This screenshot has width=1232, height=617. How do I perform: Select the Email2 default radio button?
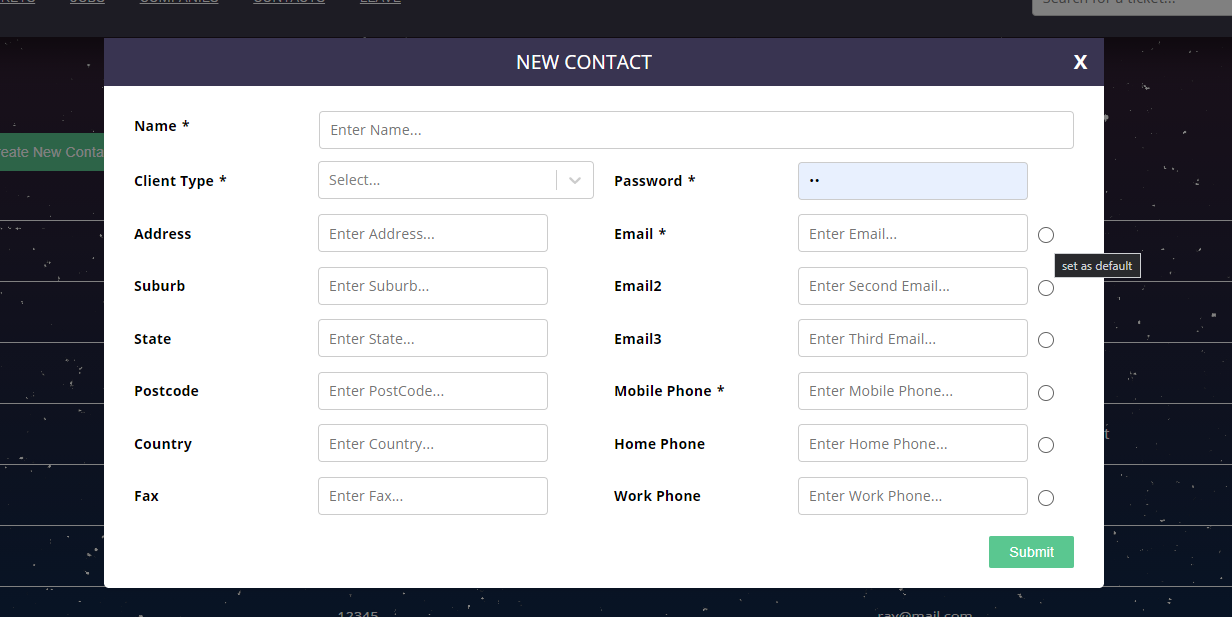pyautogui.click(x=1046, y=288)
